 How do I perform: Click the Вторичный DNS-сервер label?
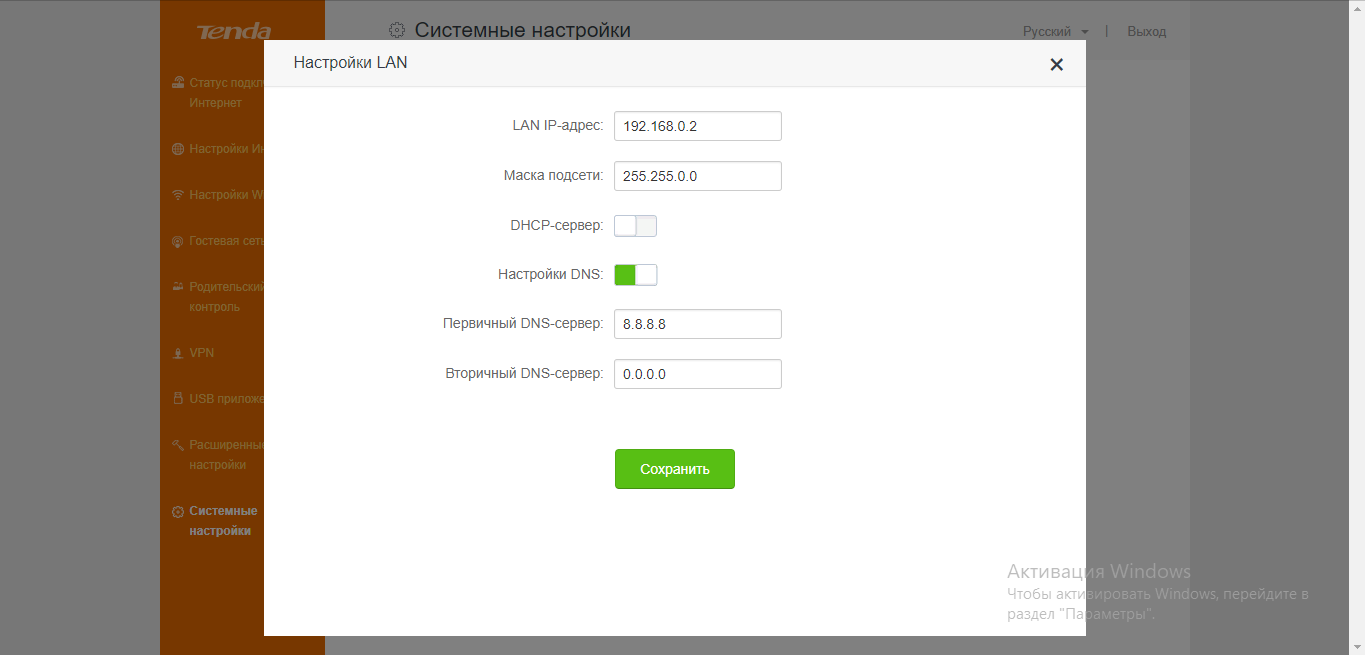coord(525,374)
